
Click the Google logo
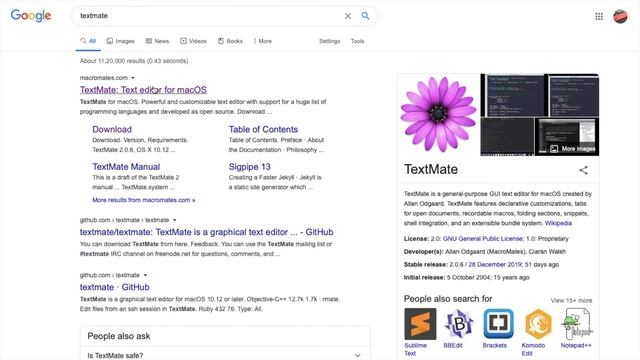(31, 16)
